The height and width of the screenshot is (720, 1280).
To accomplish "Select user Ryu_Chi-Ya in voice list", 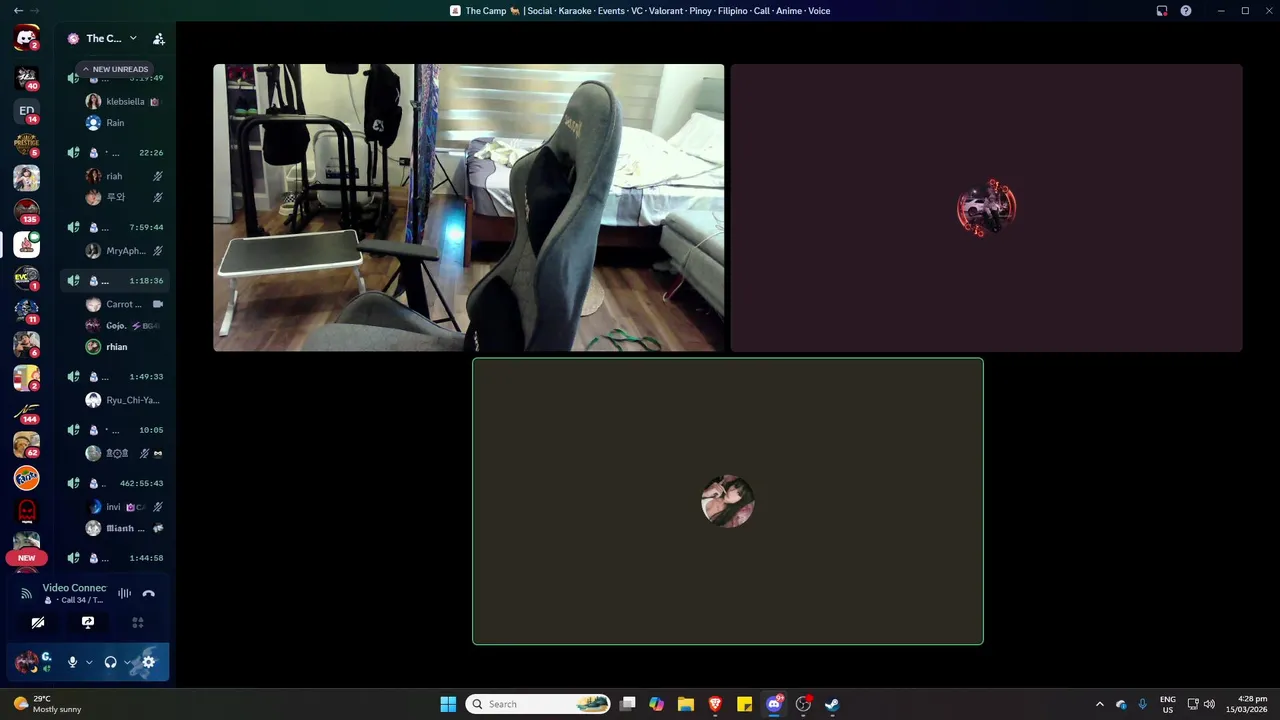I will pos(124,400).
